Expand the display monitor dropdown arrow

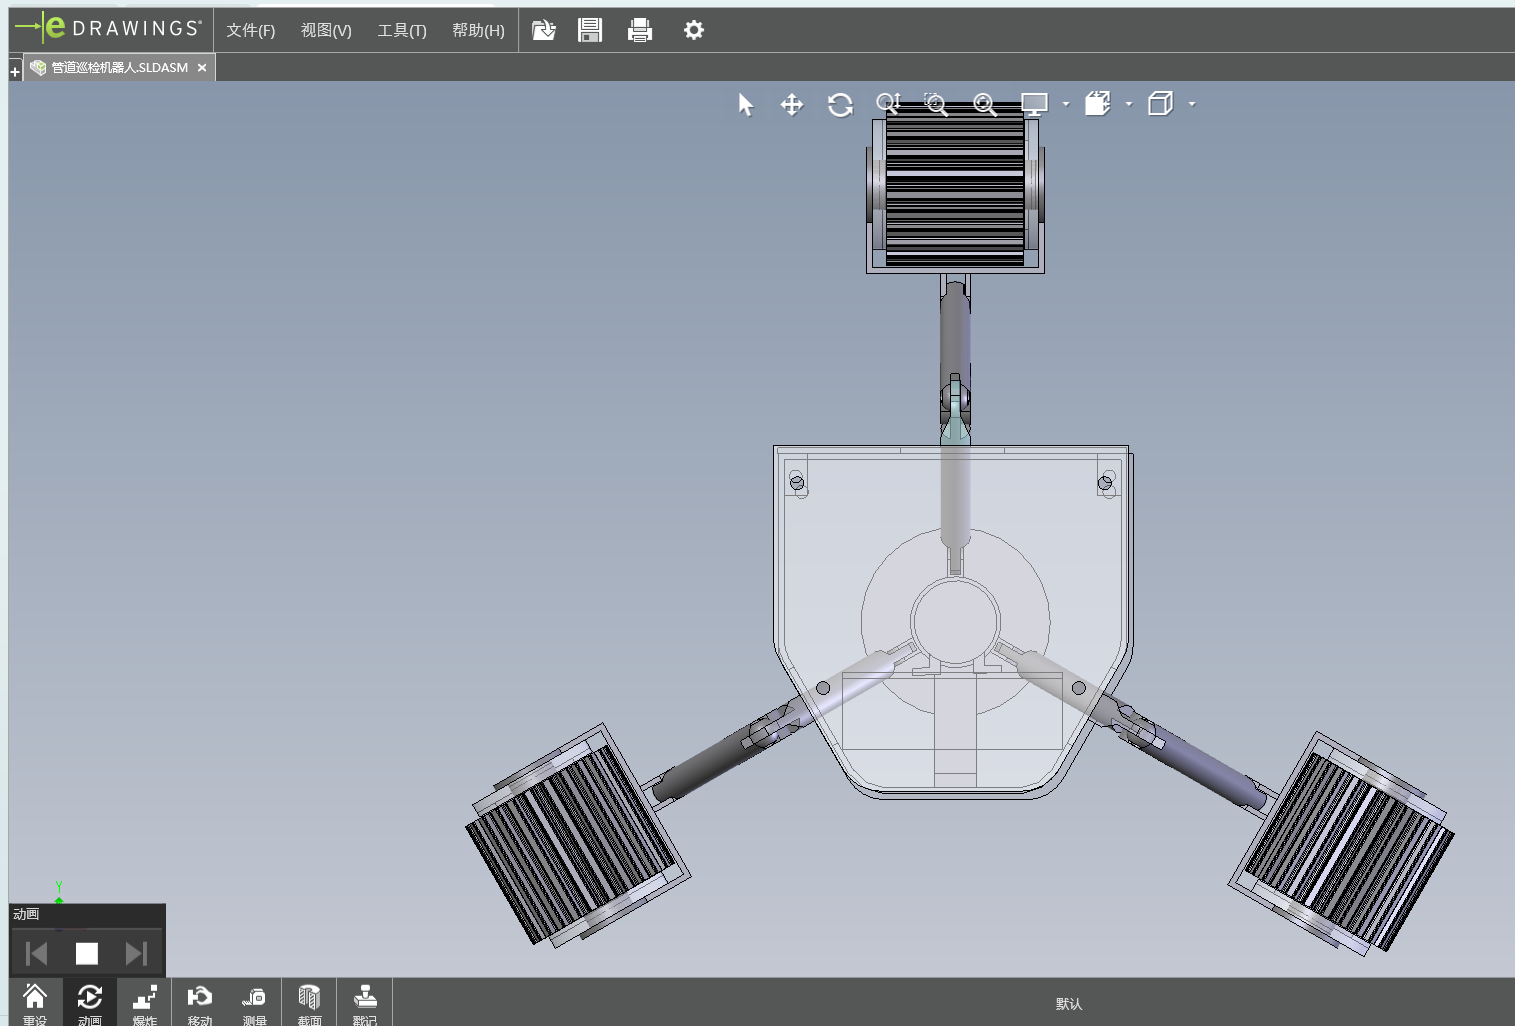click(x=1066, y=104)
